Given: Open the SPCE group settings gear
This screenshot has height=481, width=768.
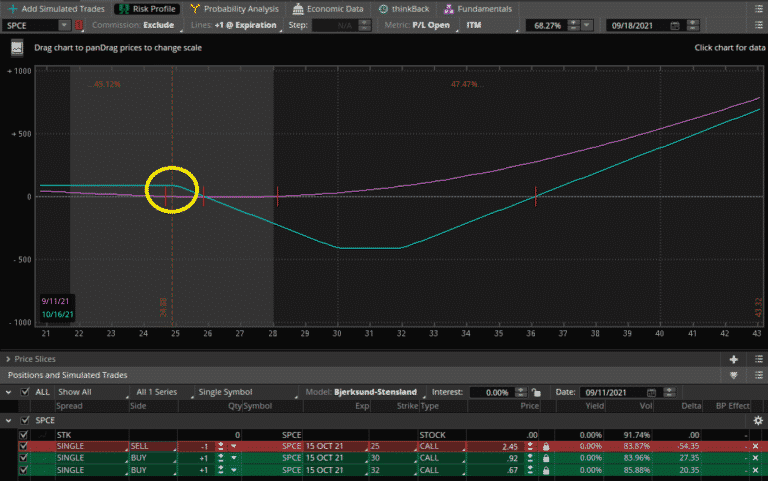Looking at the screenshot, I should coord(757,421).
